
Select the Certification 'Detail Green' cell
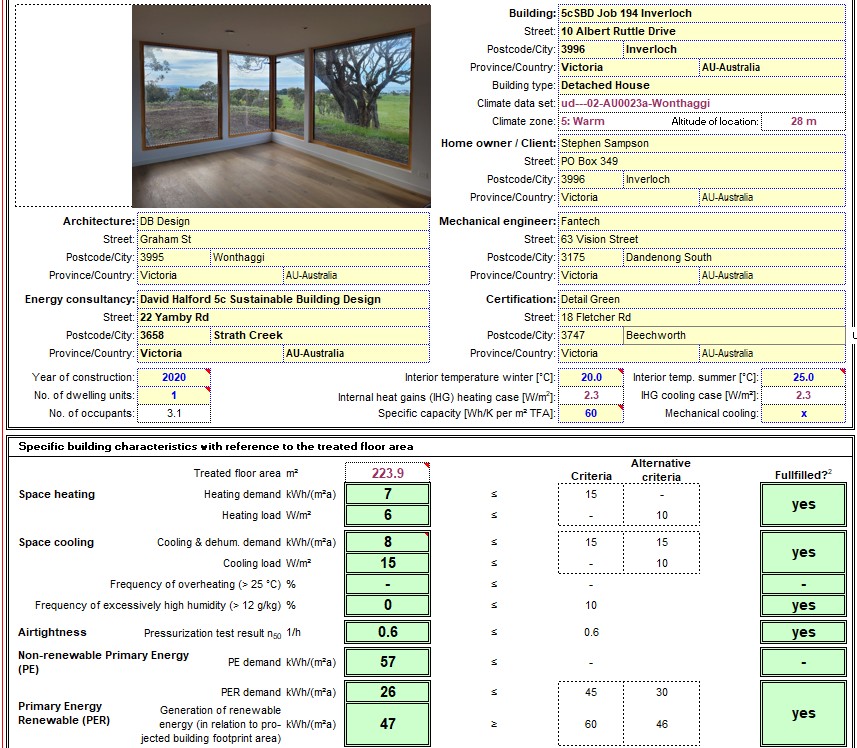coord(700,299)
